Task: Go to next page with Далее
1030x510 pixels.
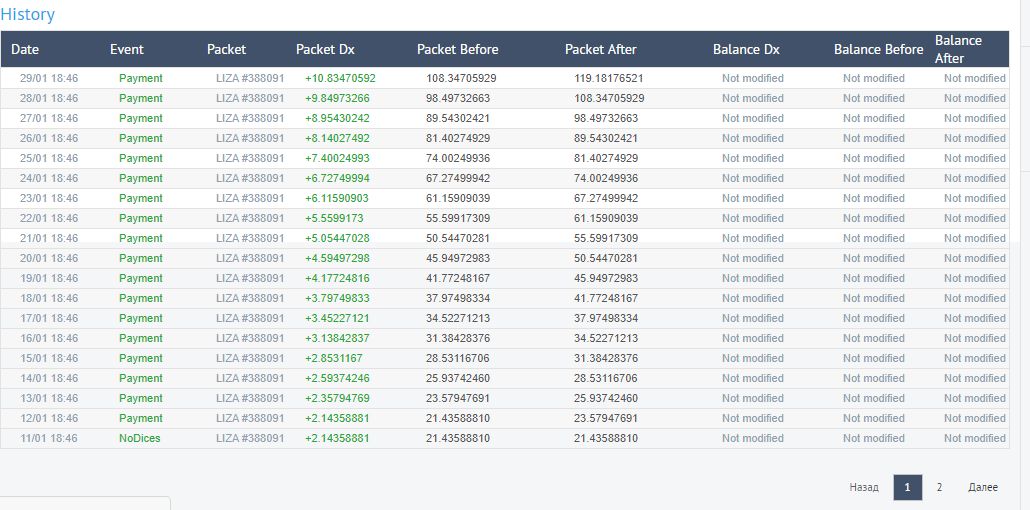Action: click(983, 487)
